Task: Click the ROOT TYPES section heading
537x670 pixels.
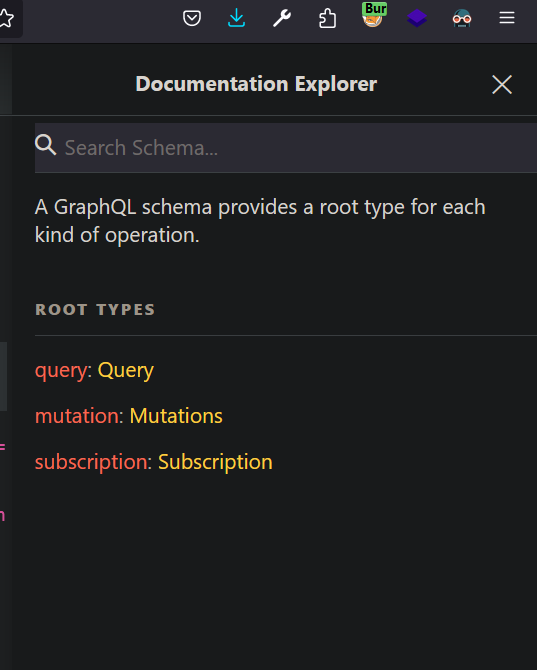Action: pyautogui.click(x=95, y=309)
